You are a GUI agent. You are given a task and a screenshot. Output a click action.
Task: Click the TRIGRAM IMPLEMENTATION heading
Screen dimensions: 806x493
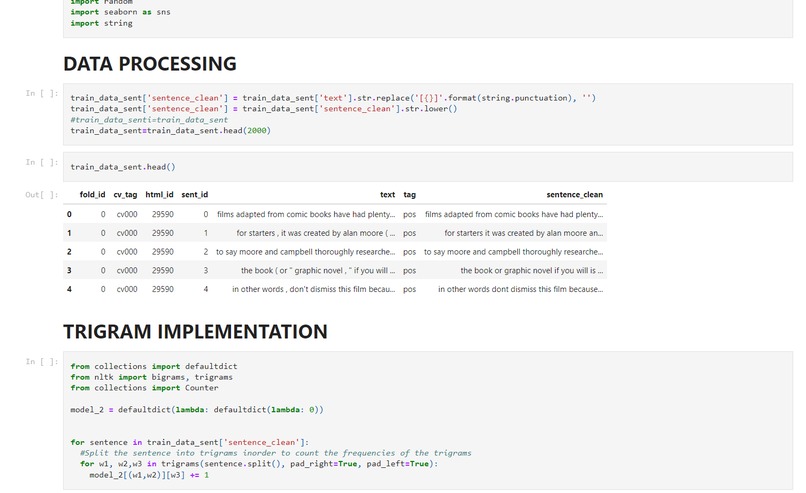(195, 332)
